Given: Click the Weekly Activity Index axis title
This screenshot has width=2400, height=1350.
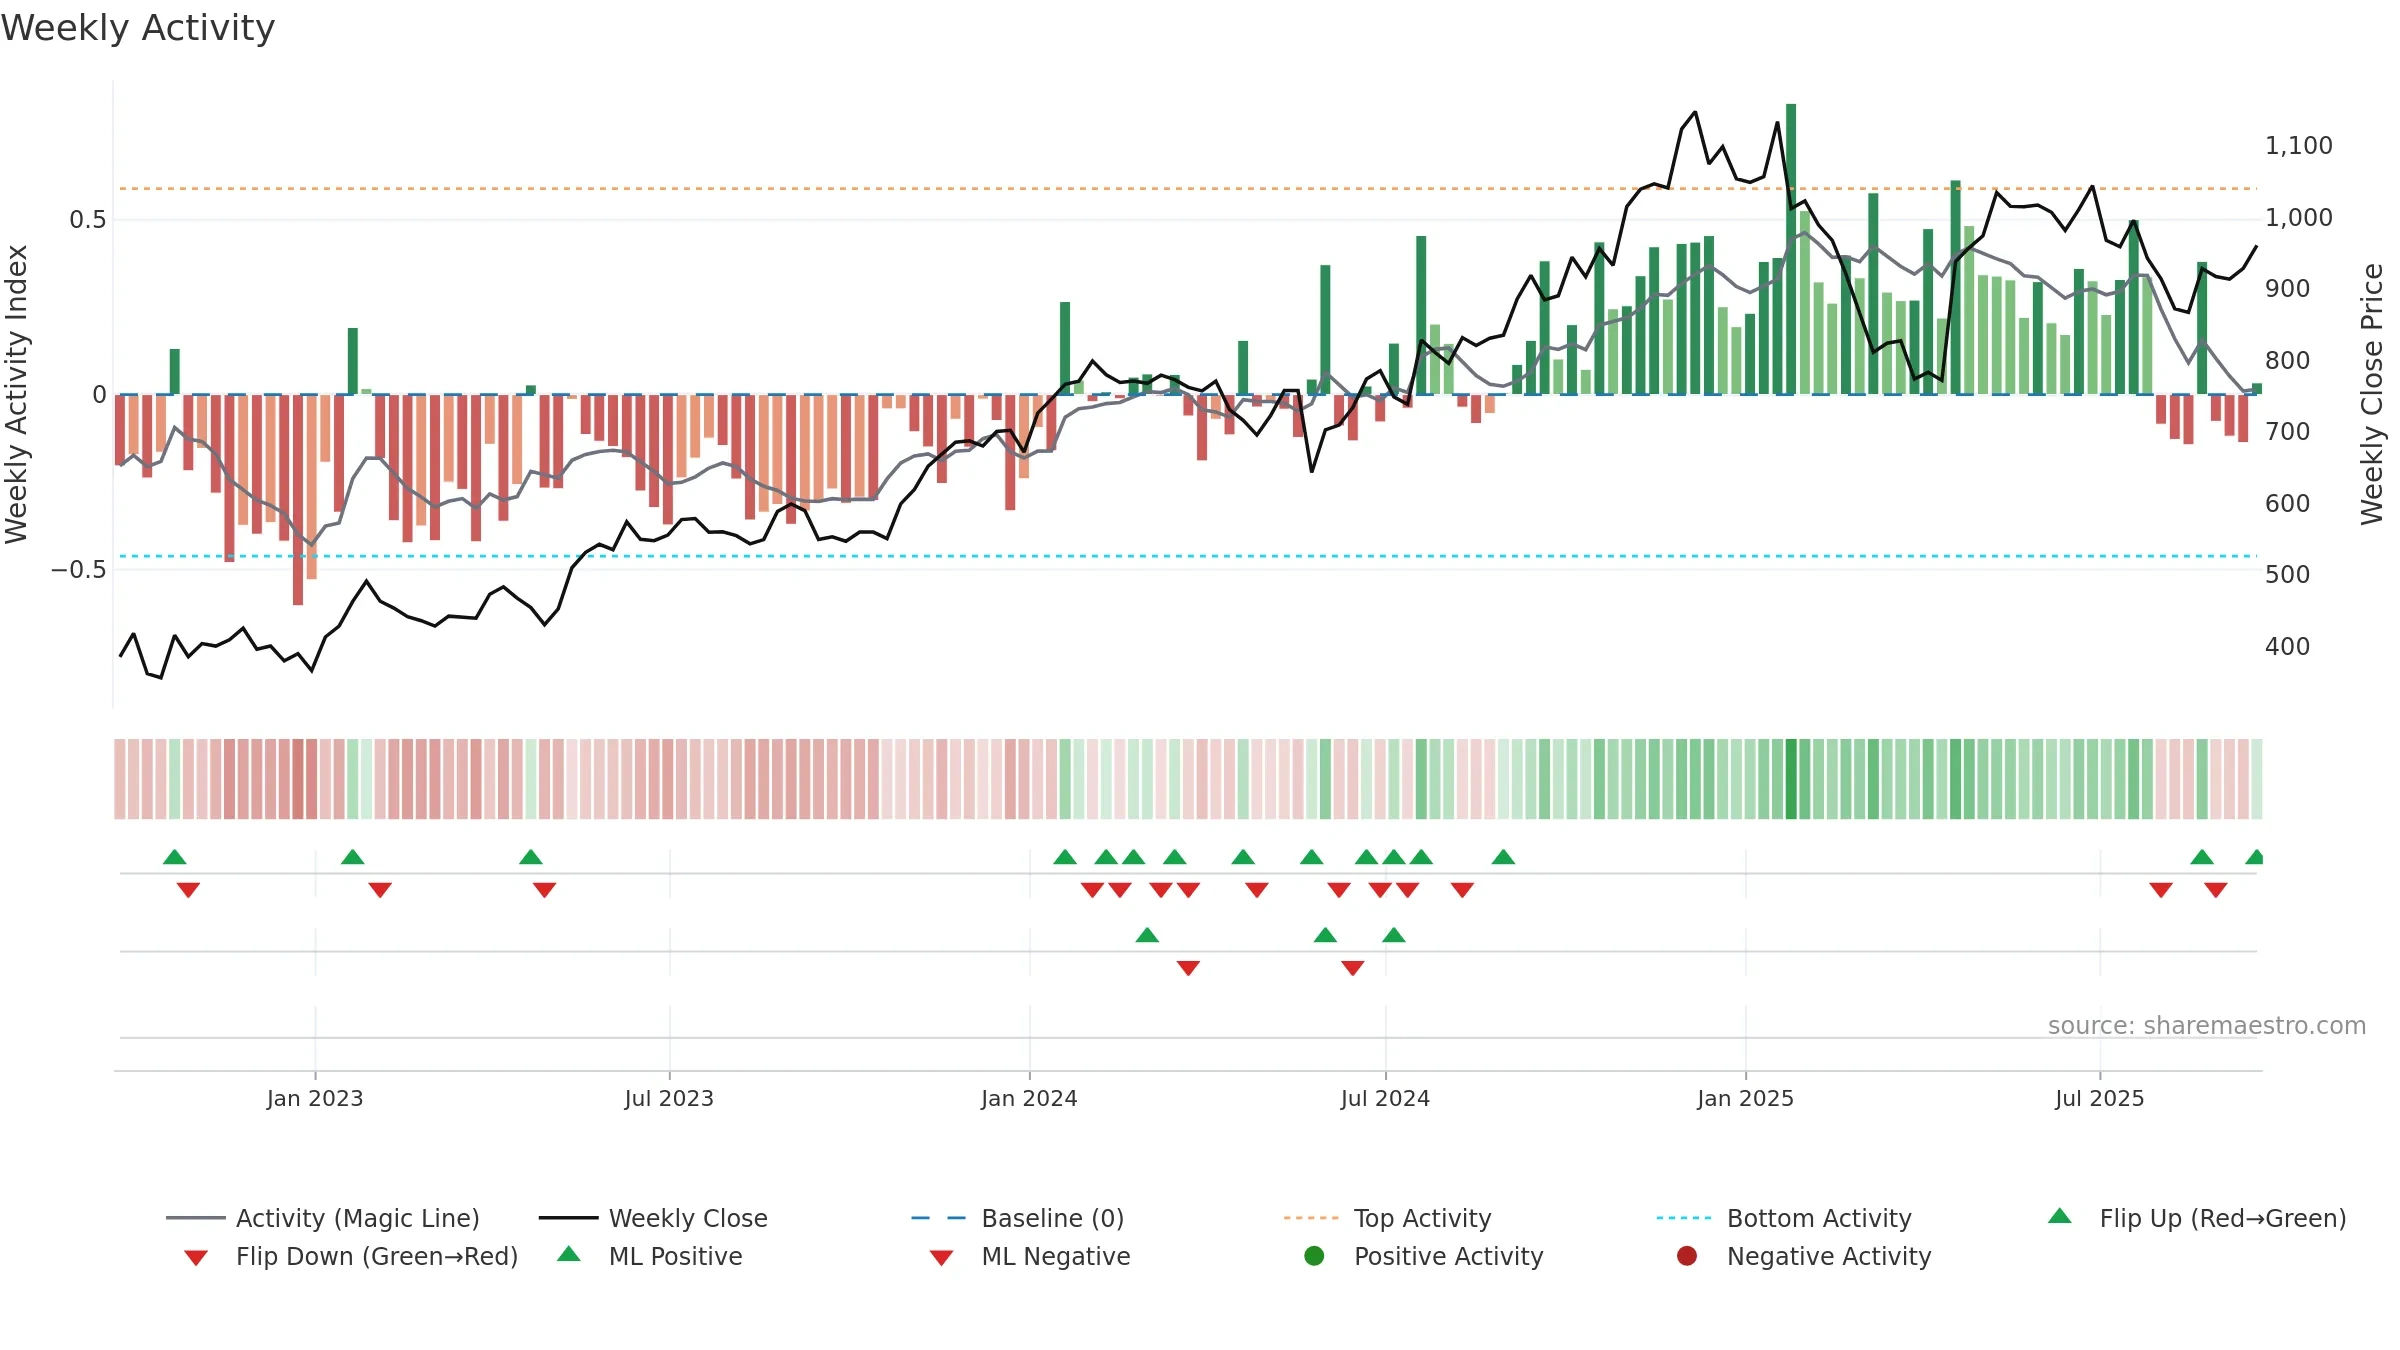Looking at the screenshot, I should [x=16, y=394].
